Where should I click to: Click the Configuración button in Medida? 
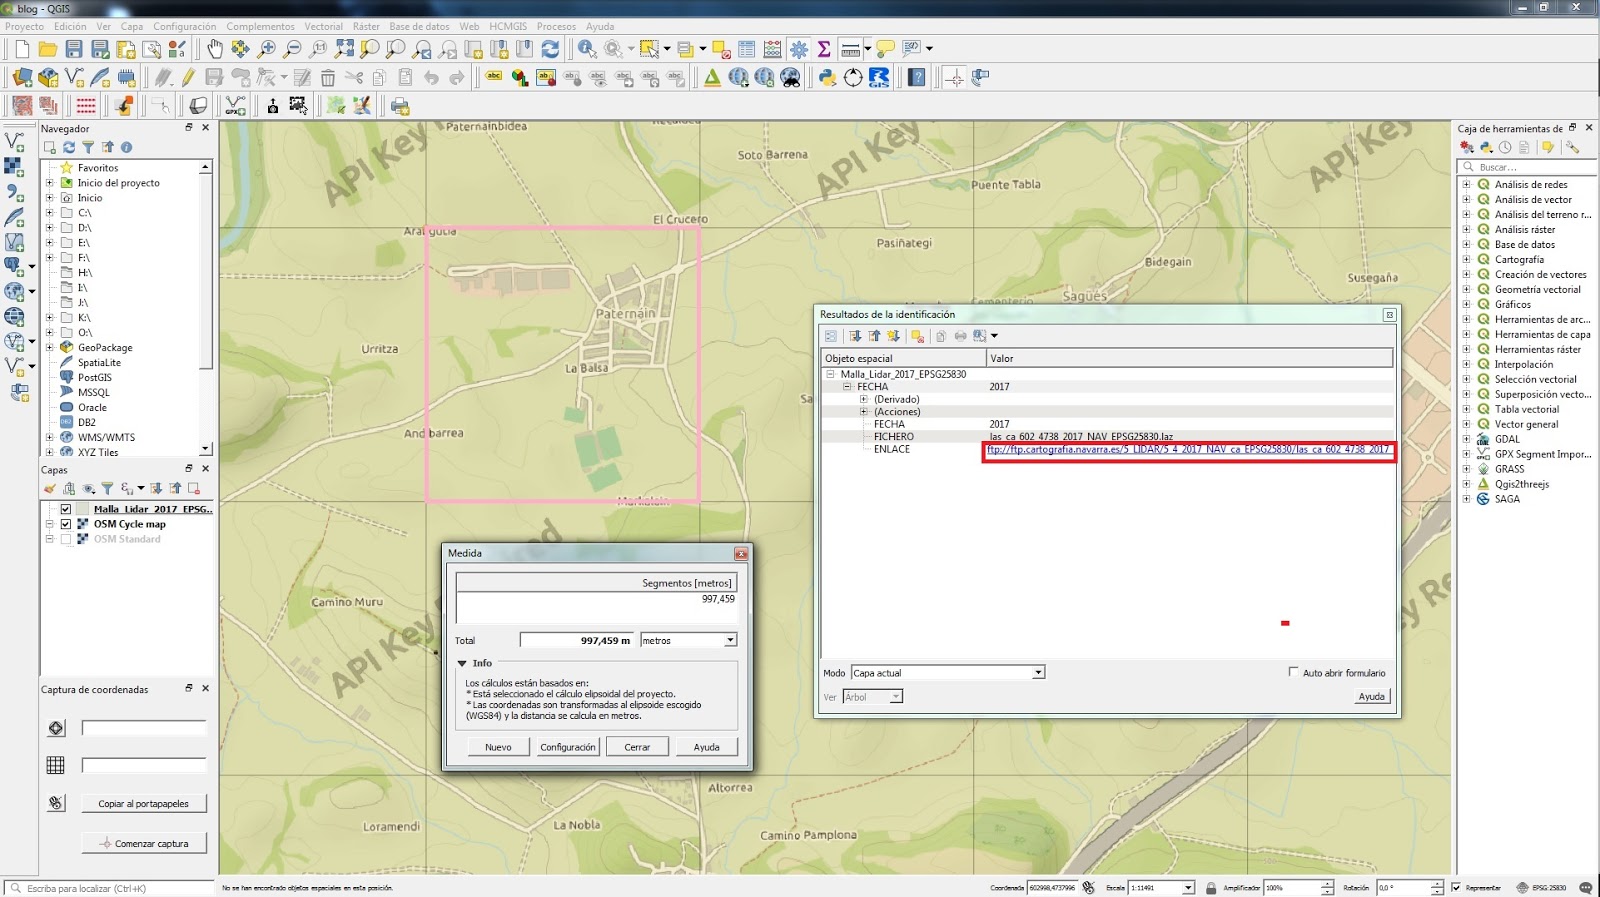(568, 747)
